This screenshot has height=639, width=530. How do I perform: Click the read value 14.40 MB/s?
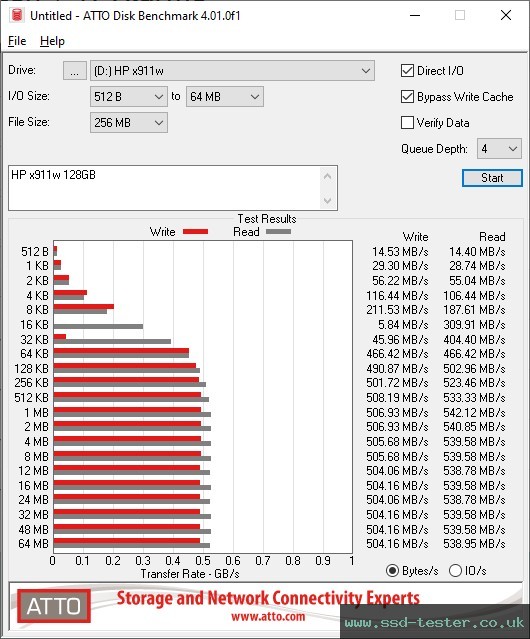pos(477,251)
